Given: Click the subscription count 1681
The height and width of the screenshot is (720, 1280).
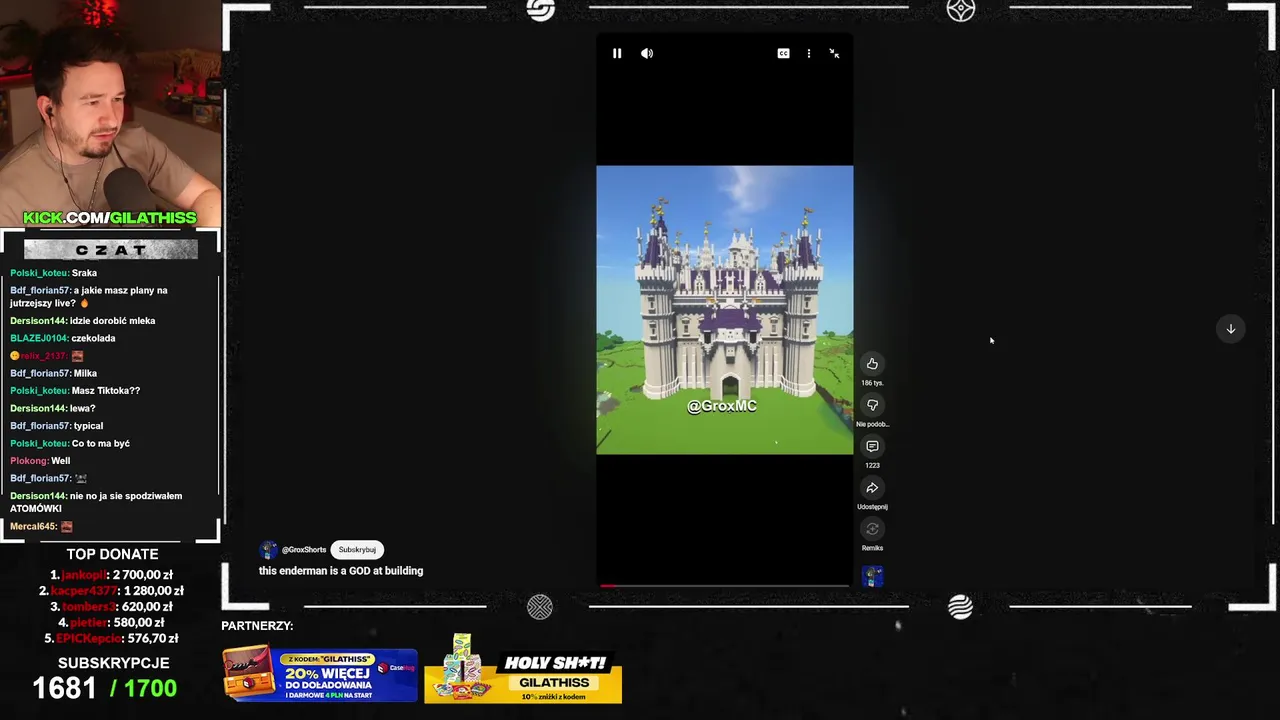Looking at the screenshot, I should [x=65, y=688].
